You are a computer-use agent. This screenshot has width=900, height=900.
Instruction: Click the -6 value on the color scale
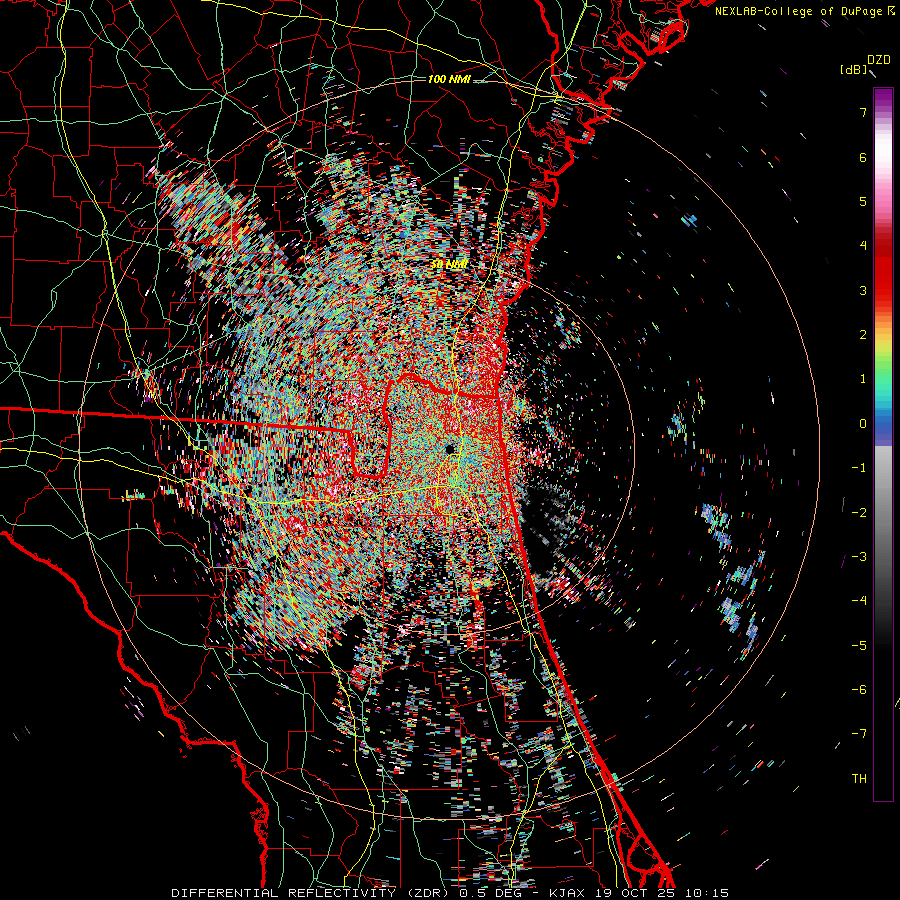[859, 690]
